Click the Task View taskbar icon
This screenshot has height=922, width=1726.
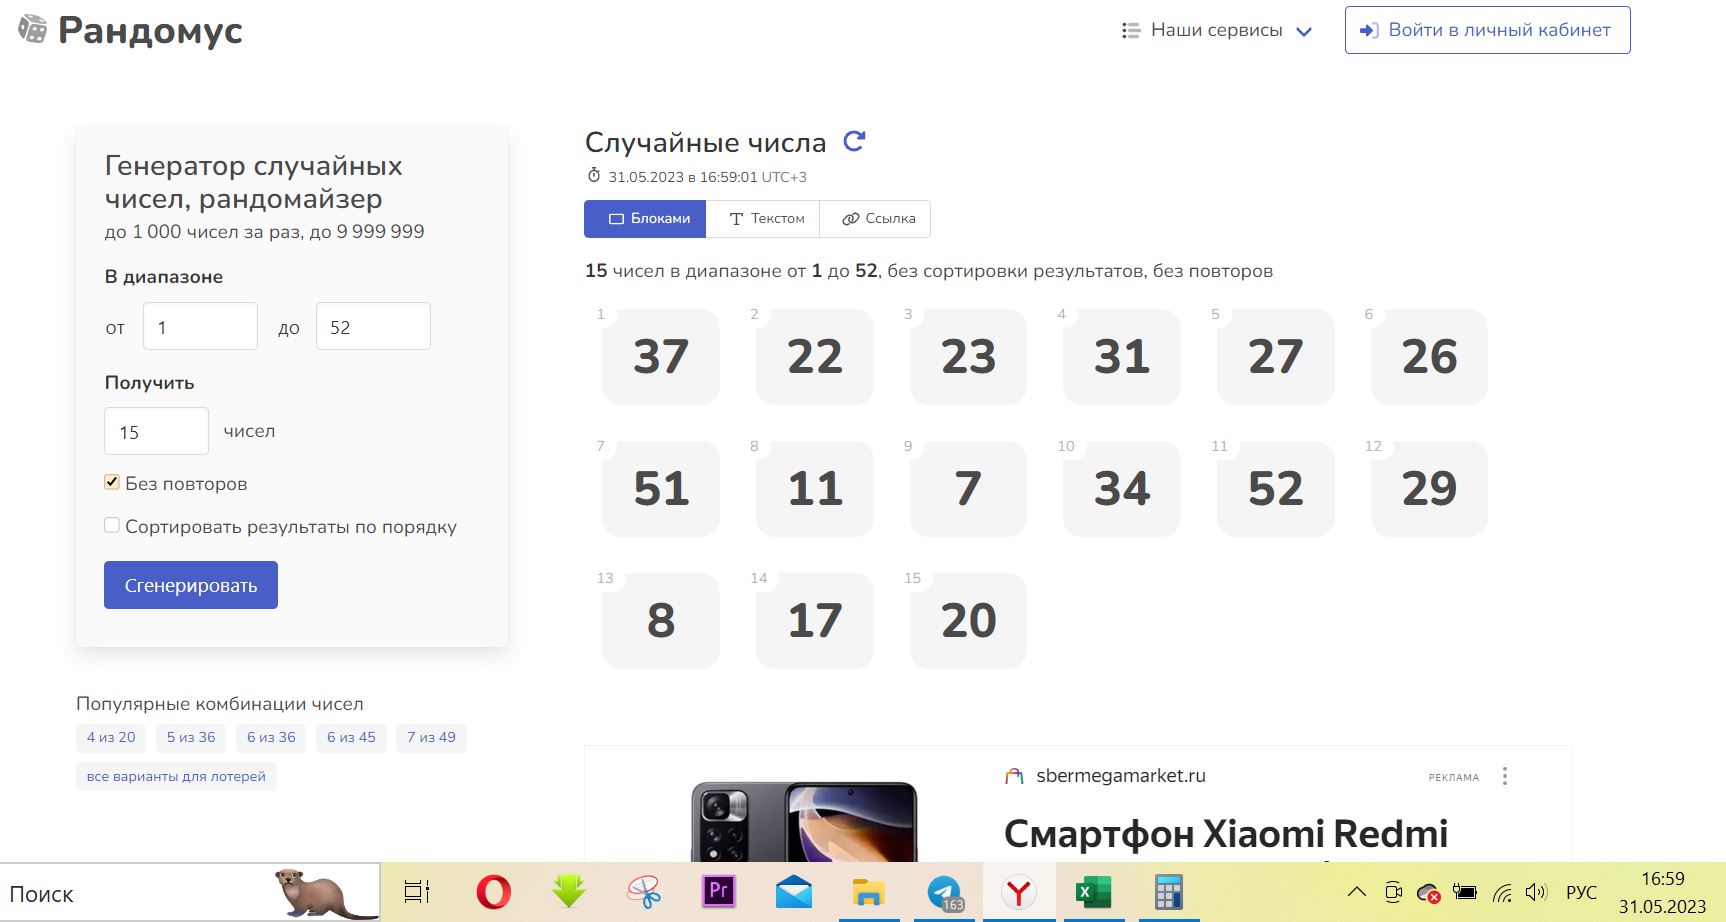(417, 892)
